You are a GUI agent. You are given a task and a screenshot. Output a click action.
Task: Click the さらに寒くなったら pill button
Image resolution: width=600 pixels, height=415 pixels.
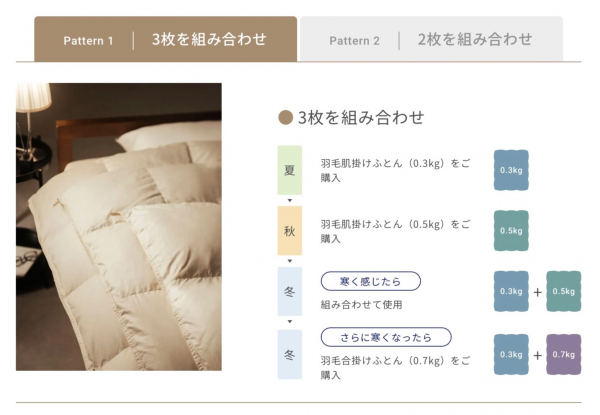click(386, 337)
